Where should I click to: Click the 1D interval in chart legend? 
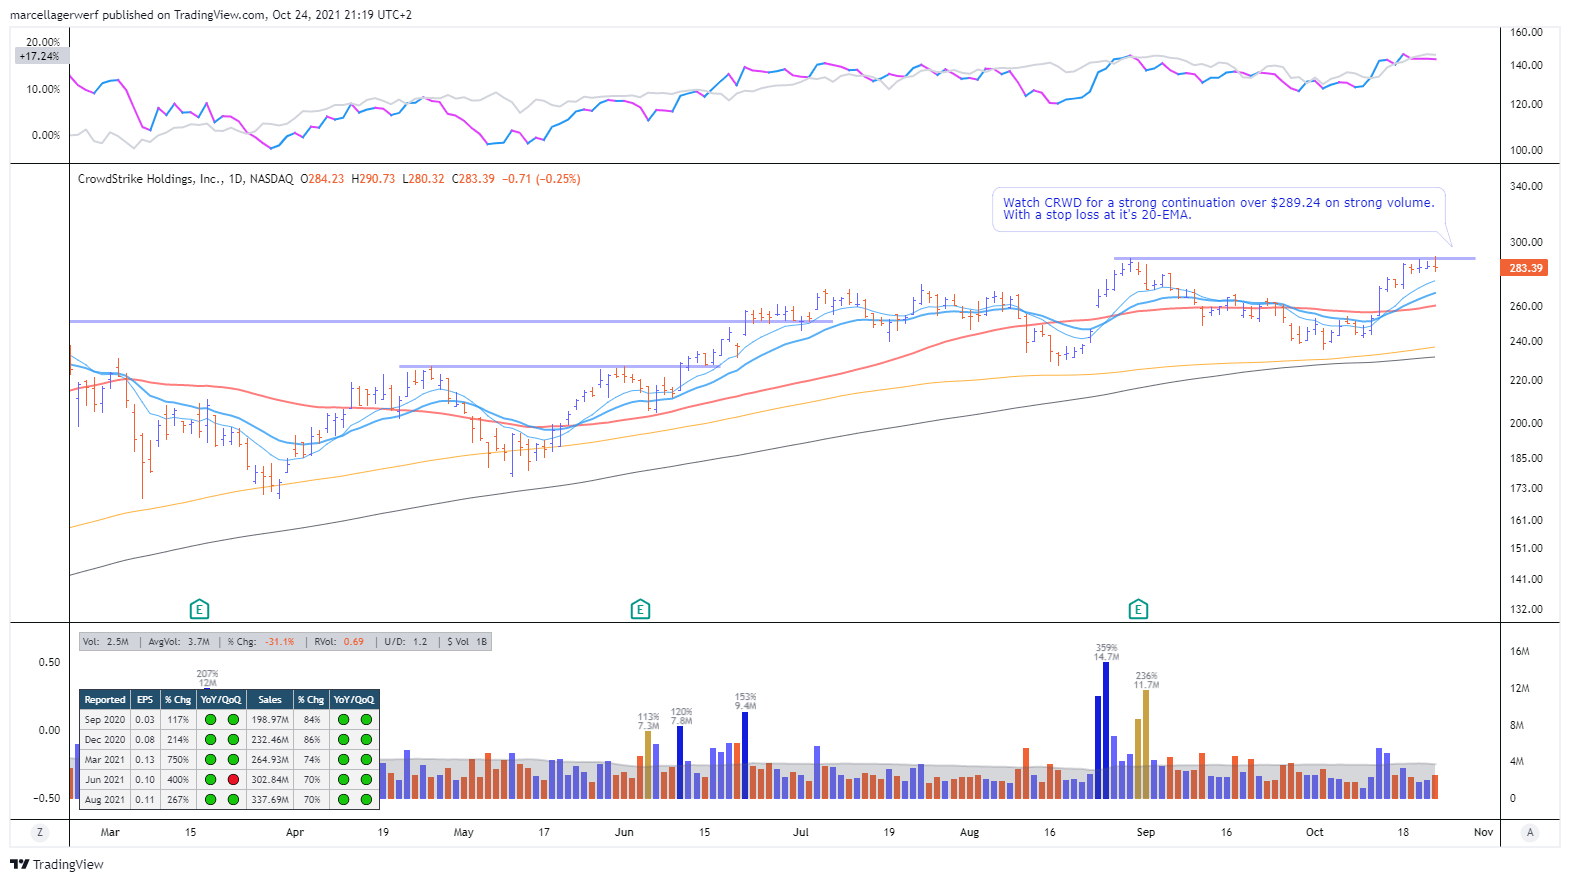coord(236,179)
